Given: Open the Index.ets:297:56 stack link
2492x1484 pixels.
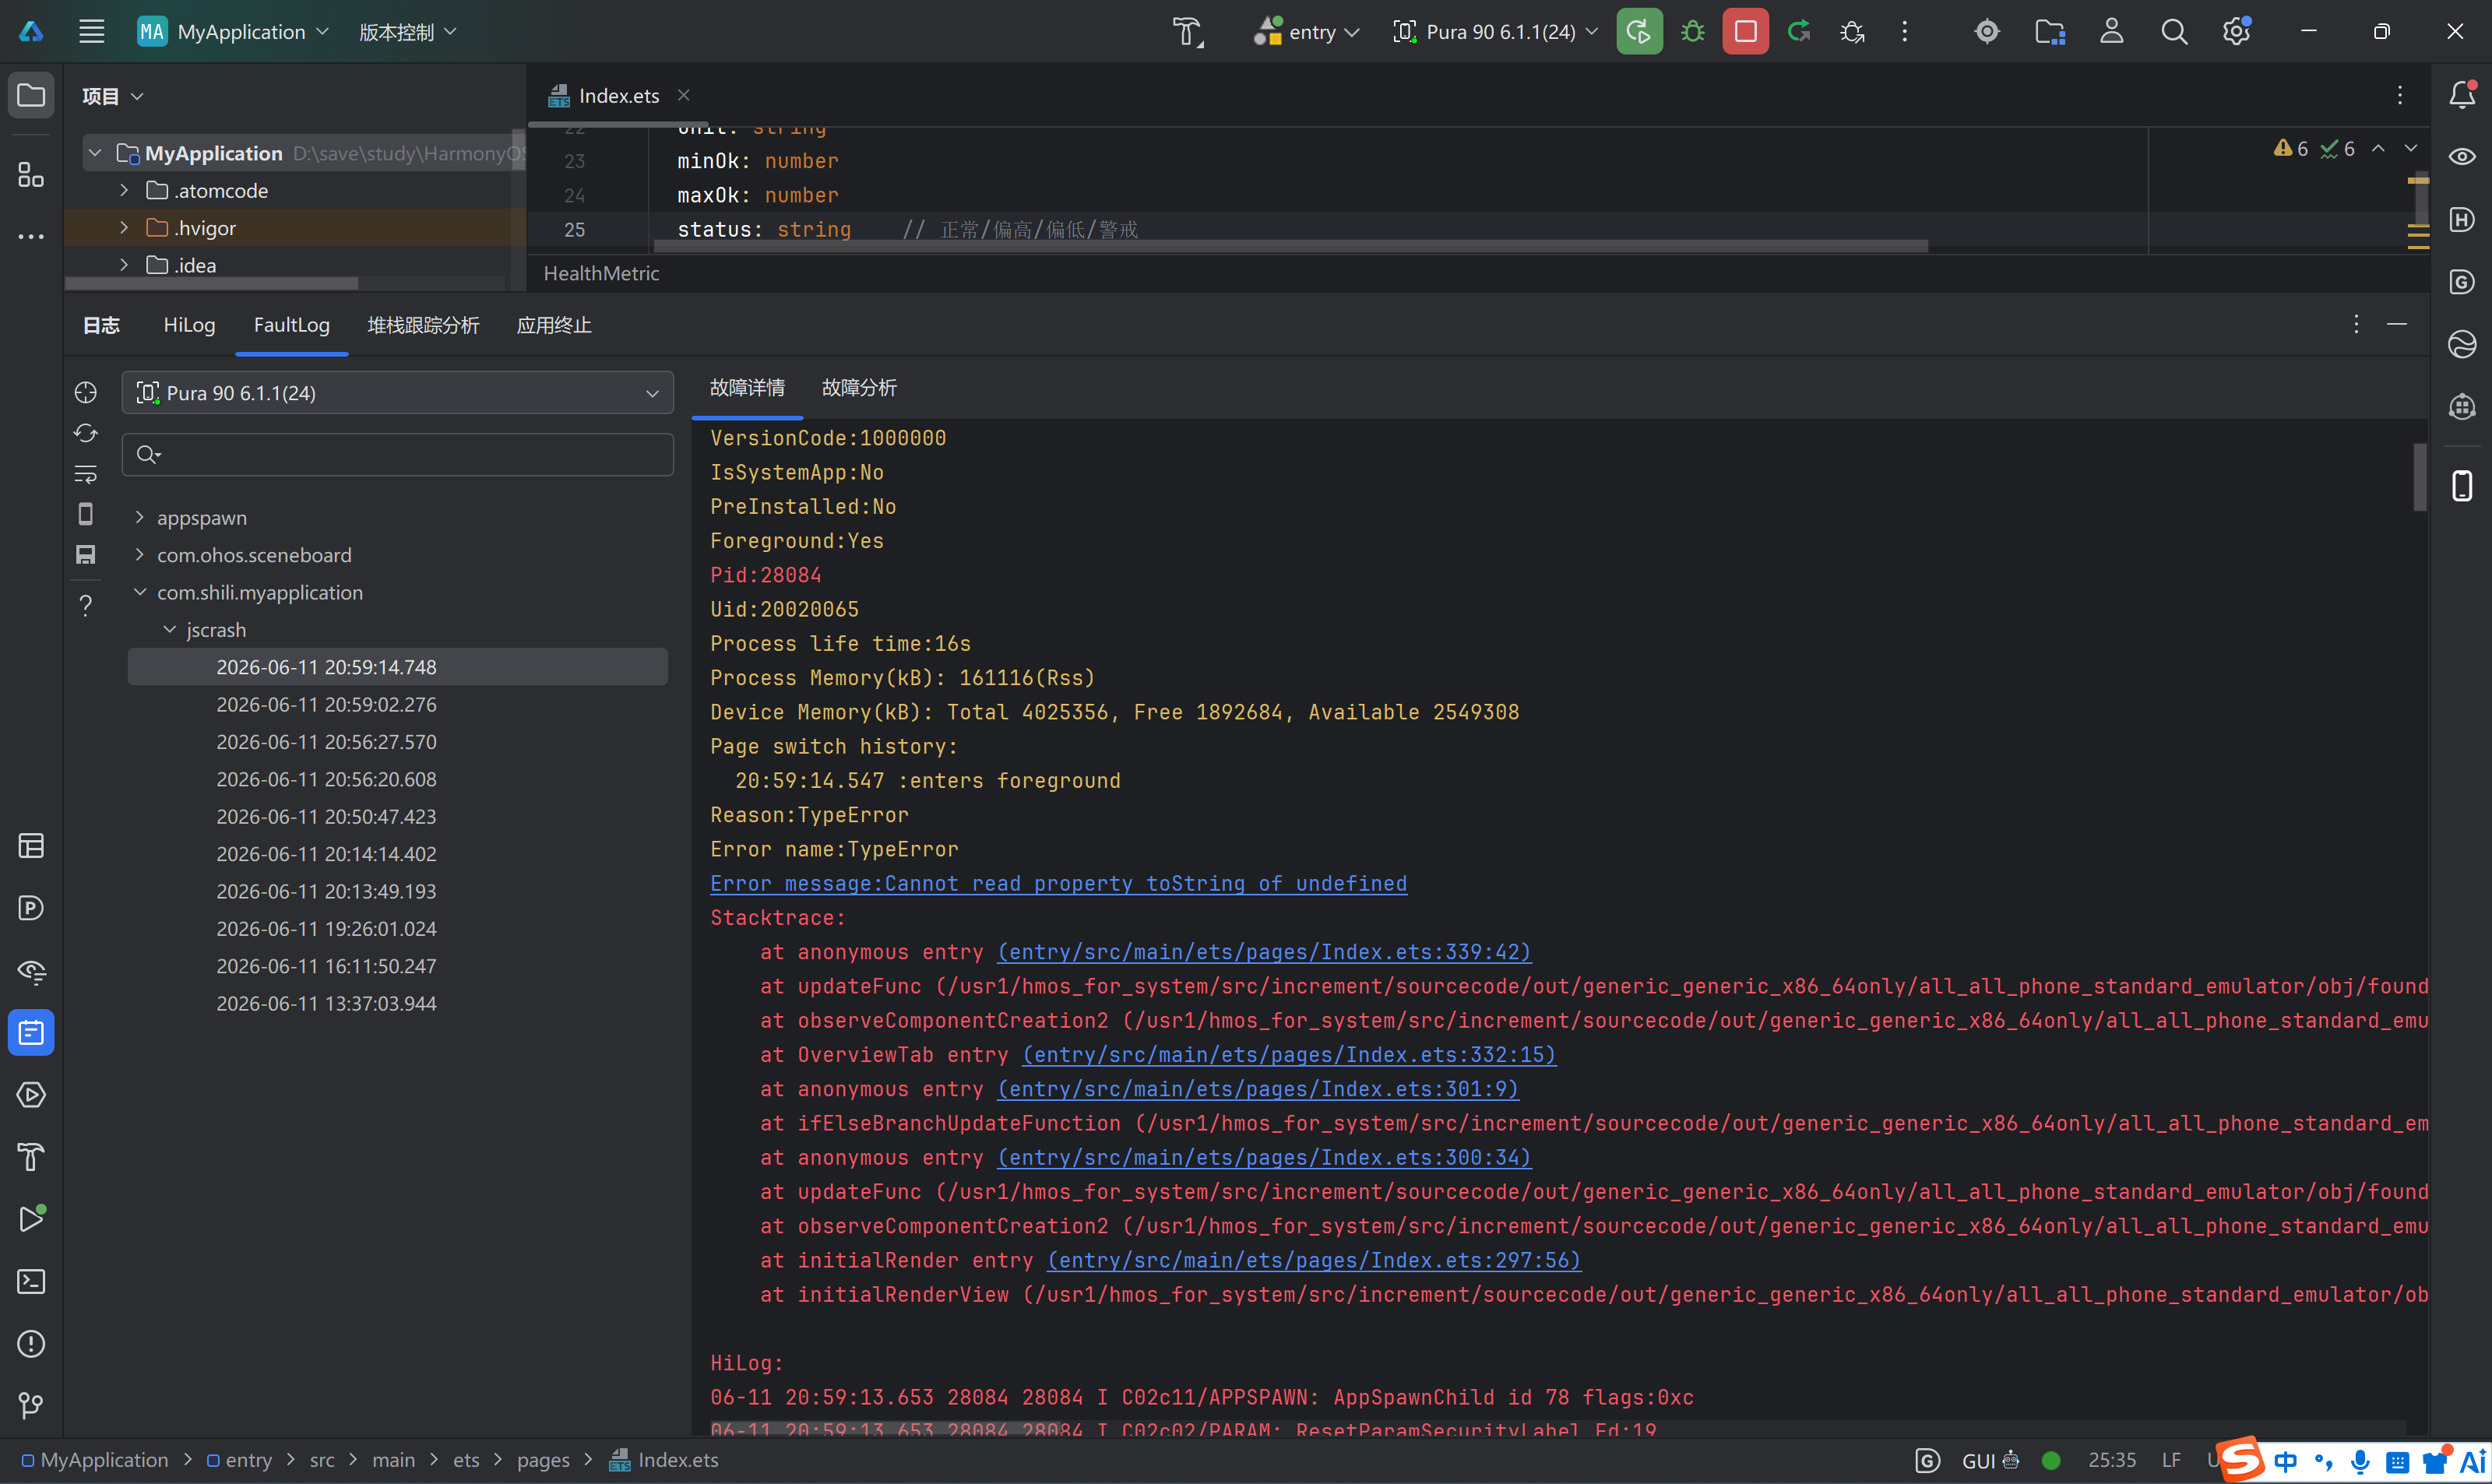Looking at the screenshot, I should click(1314, 1261).
